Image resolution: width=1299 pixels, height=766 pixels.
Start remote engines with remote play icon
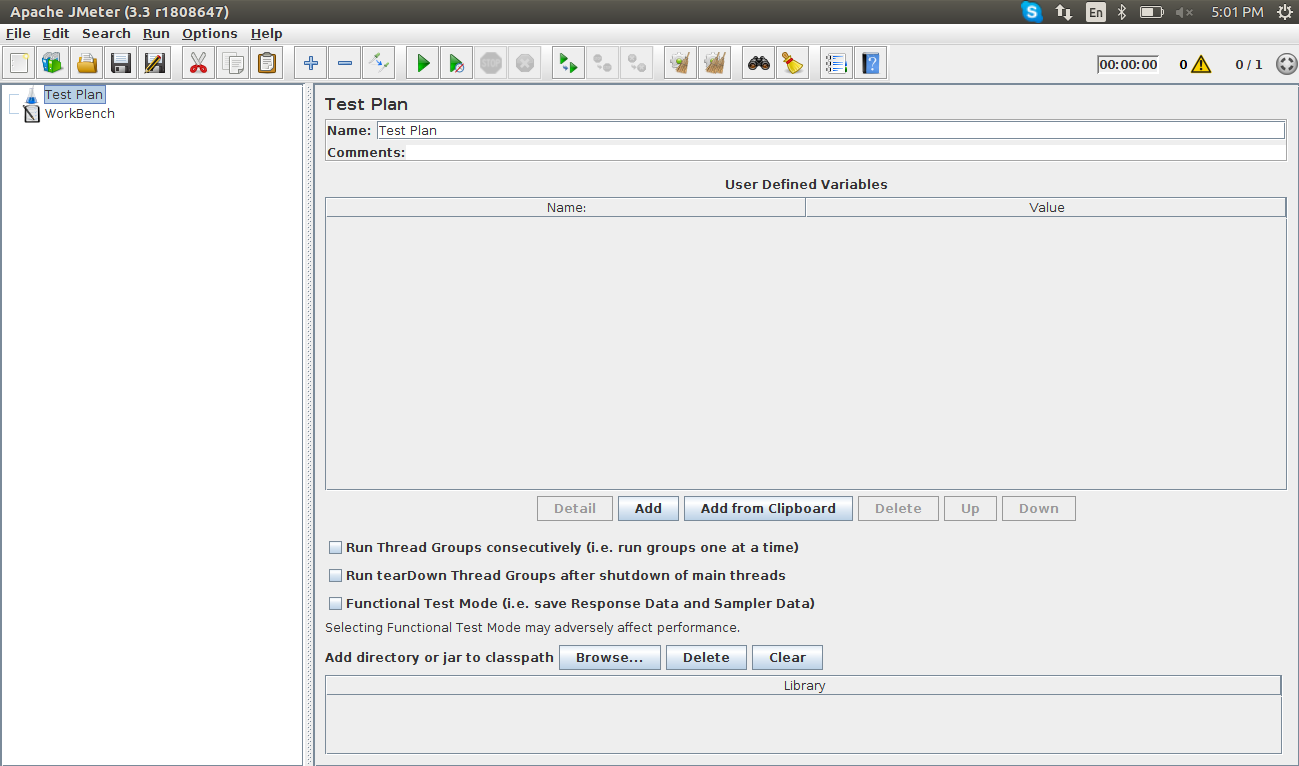pos(568,64)
